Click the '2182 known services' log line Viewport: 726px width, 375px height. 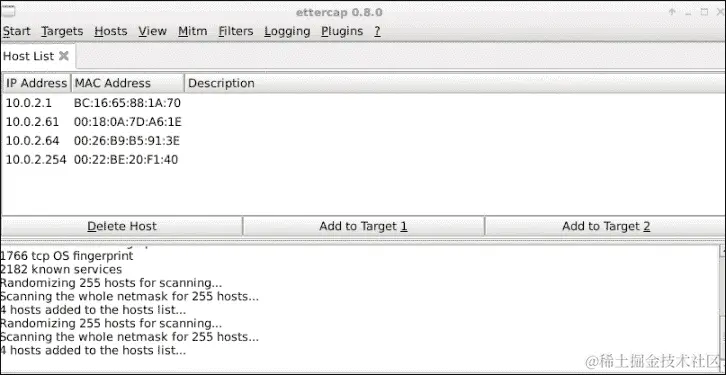coord(61,269)
